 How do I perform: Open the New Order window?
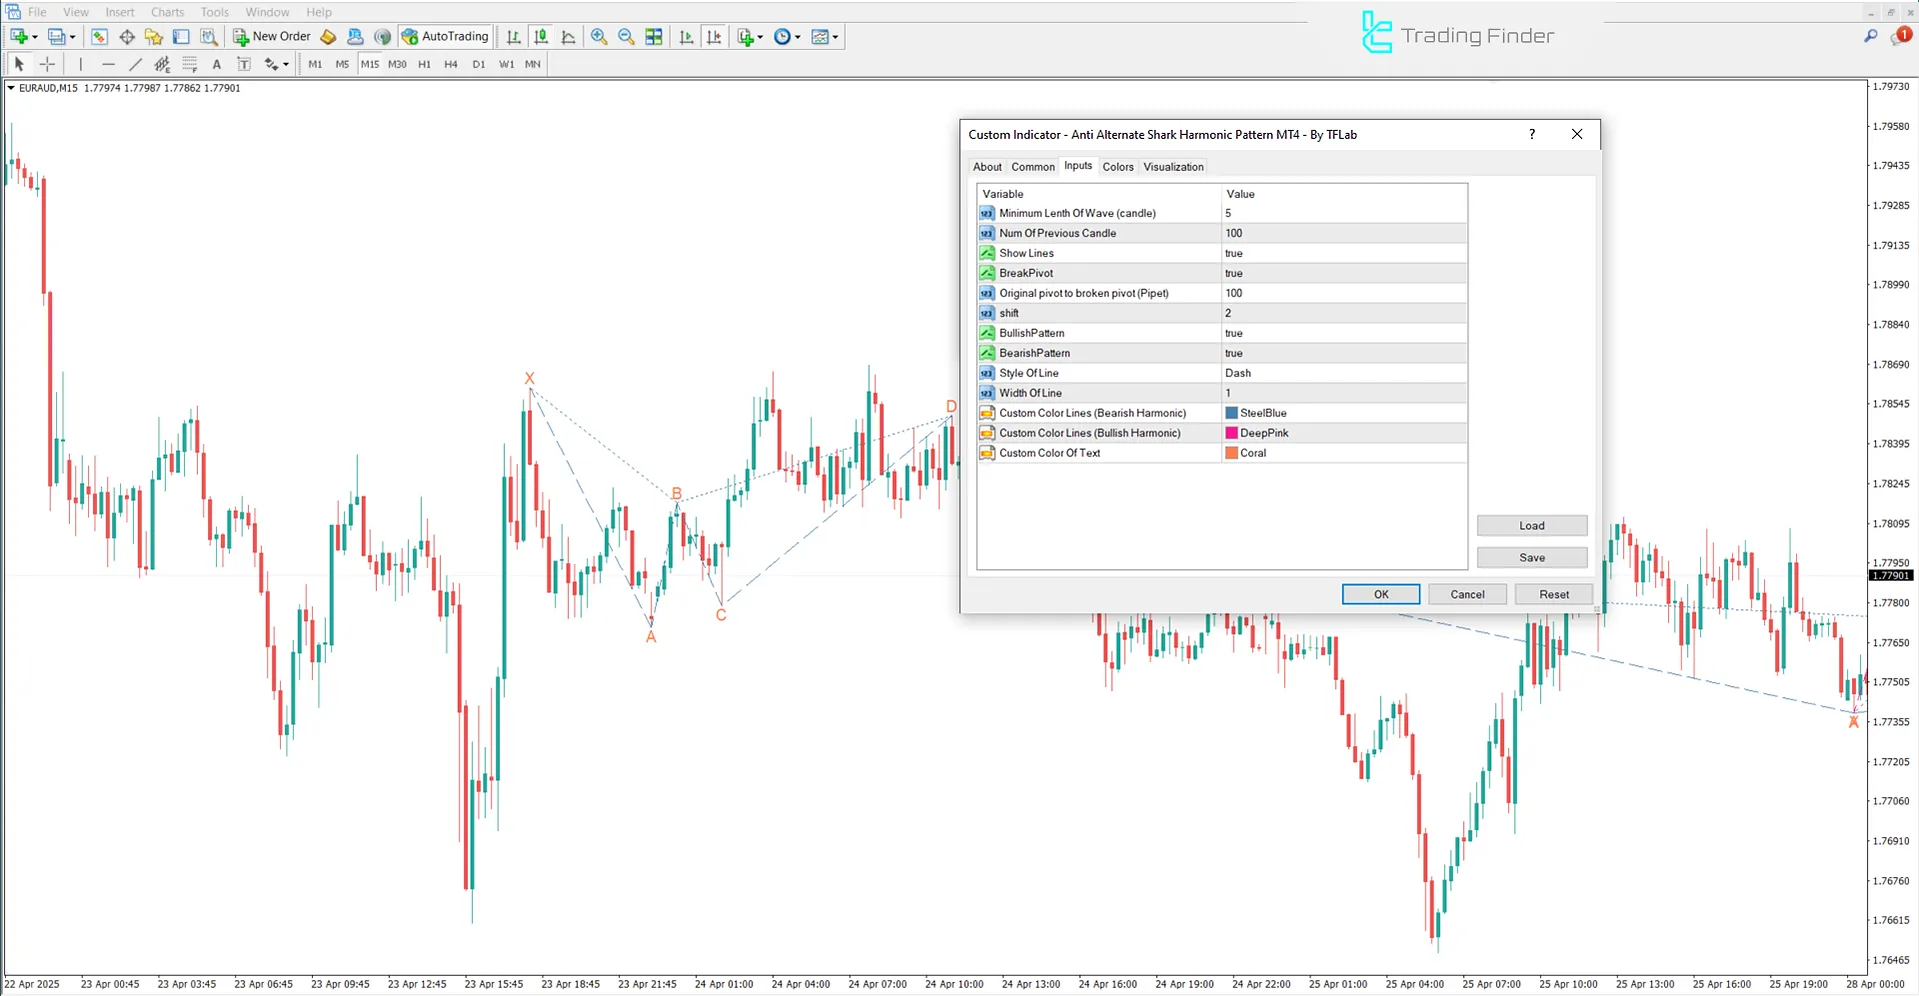[270, 36]
